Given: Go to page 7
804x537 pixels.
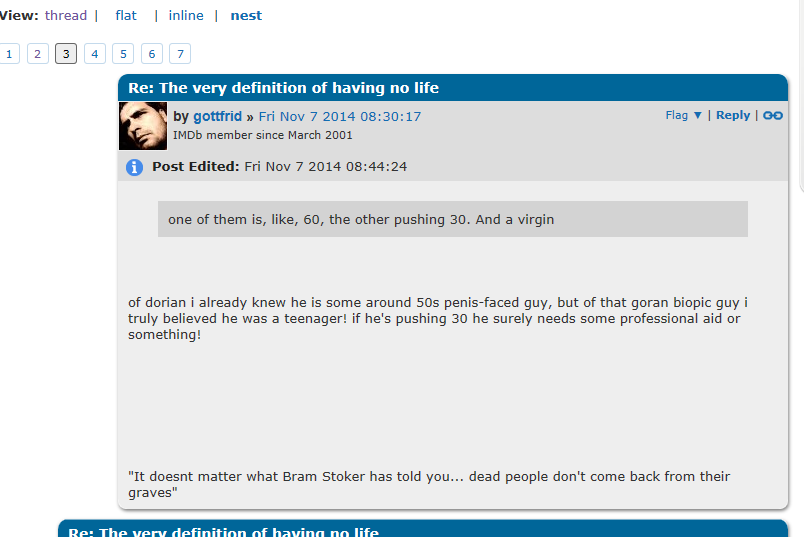Looking at the screenshot, I should tap(180, 54).
